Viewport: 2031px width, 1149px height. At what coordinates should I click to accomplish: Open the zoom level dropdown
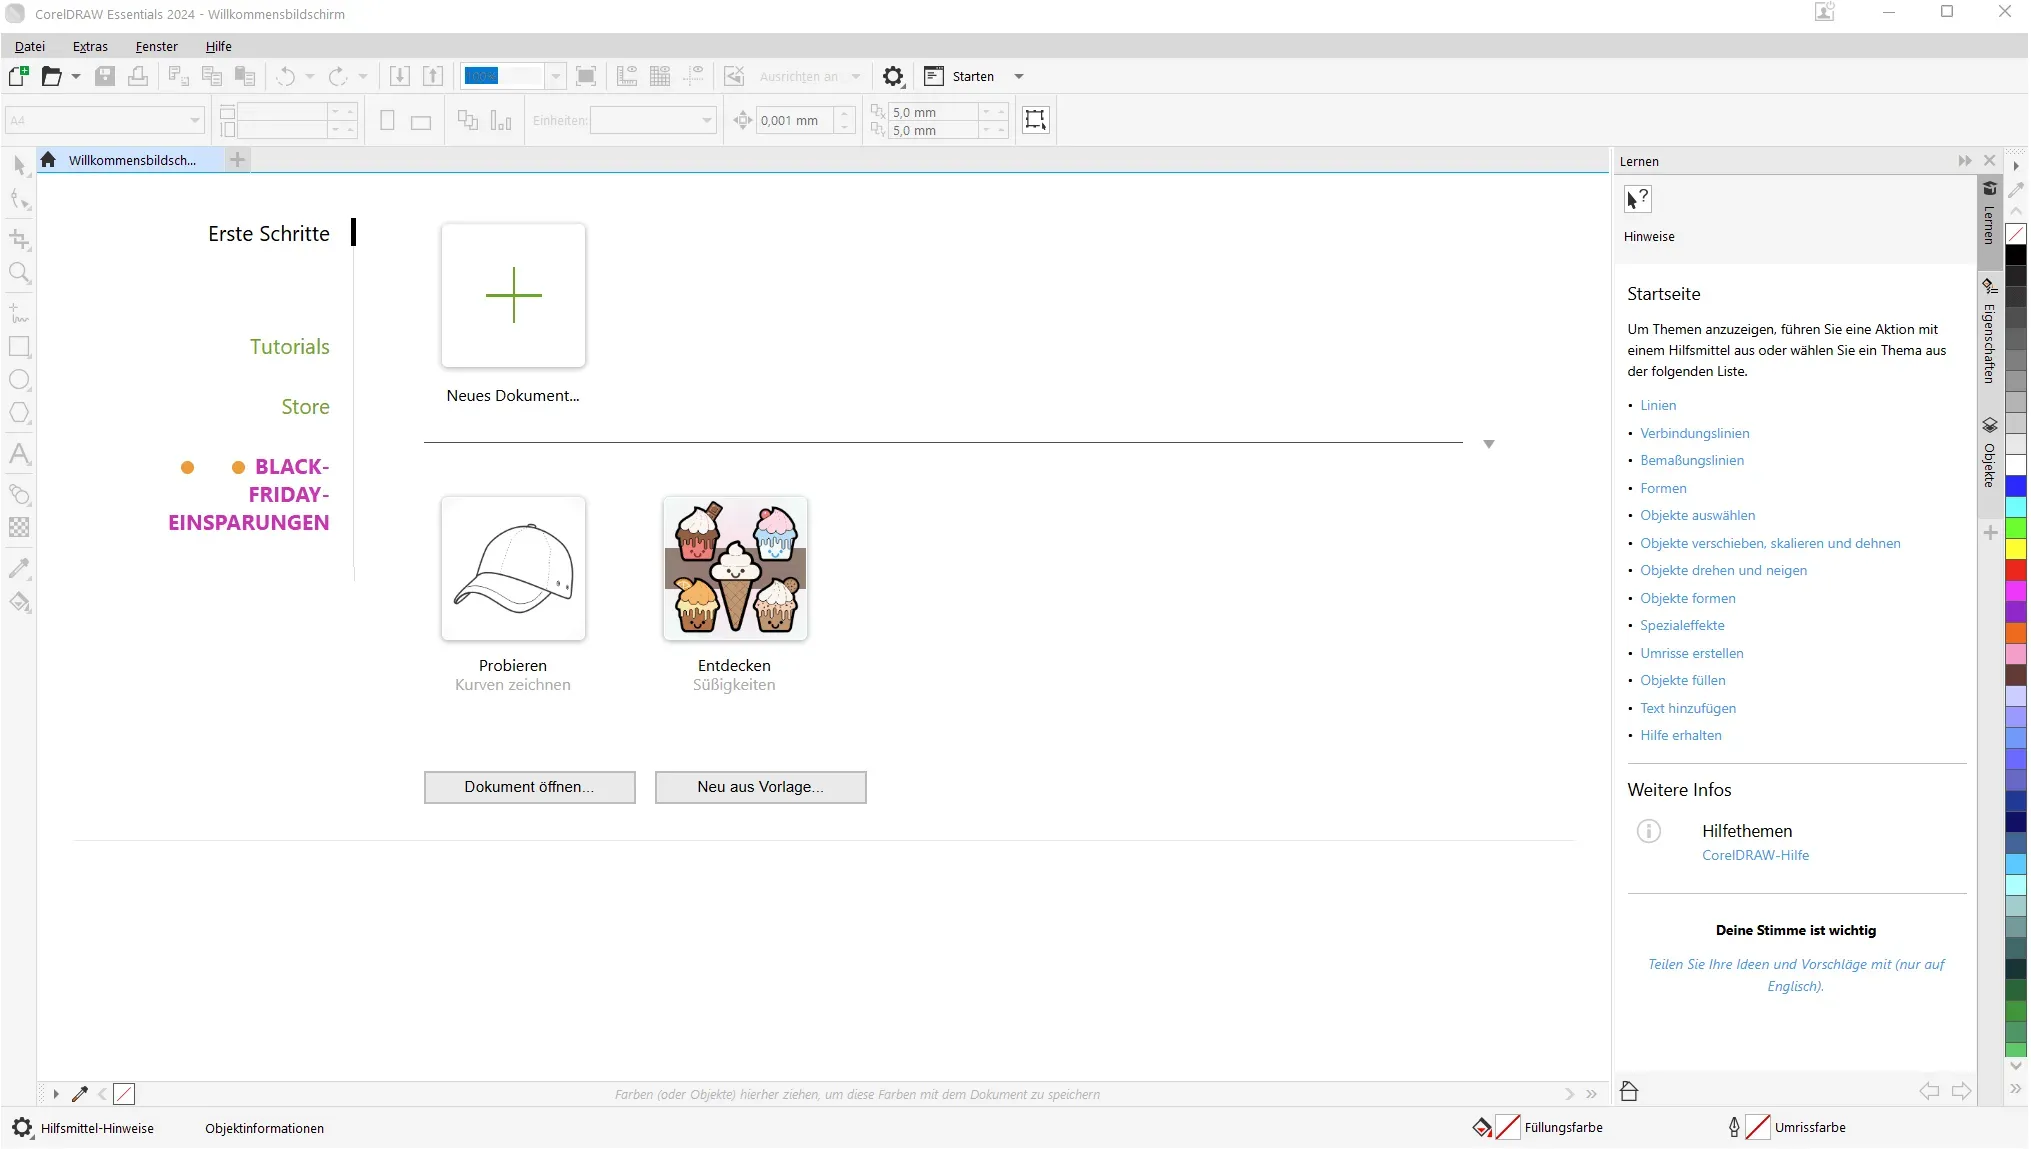point(556,76)
